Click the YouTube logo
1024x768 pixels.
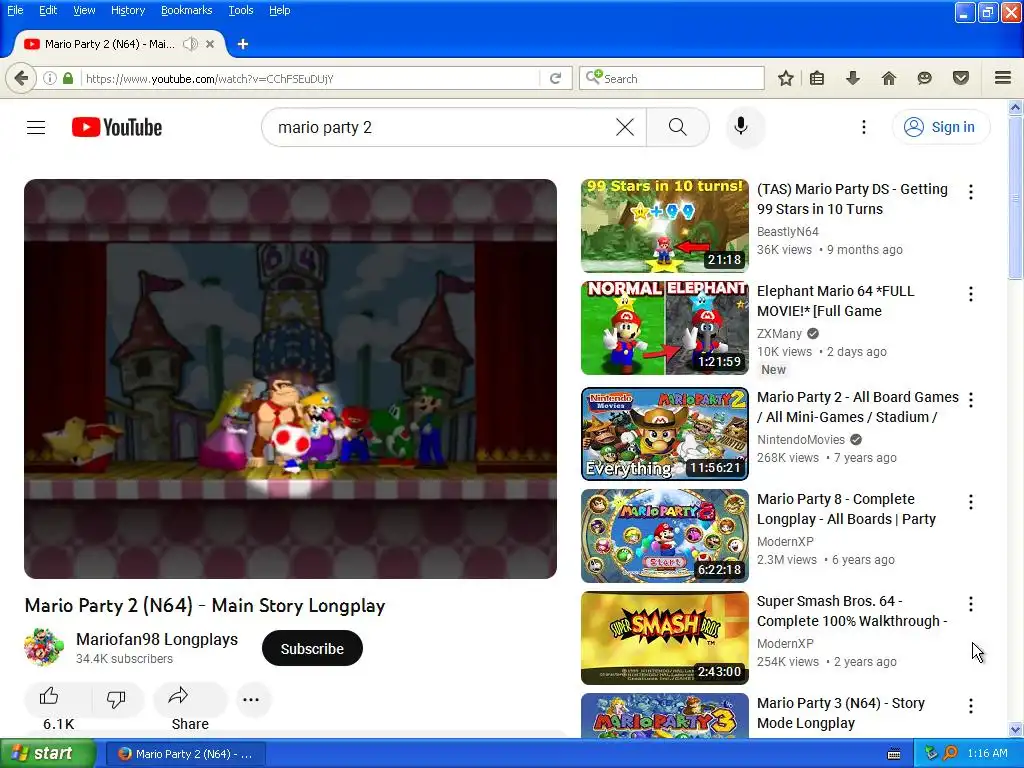tap(117, 127)
